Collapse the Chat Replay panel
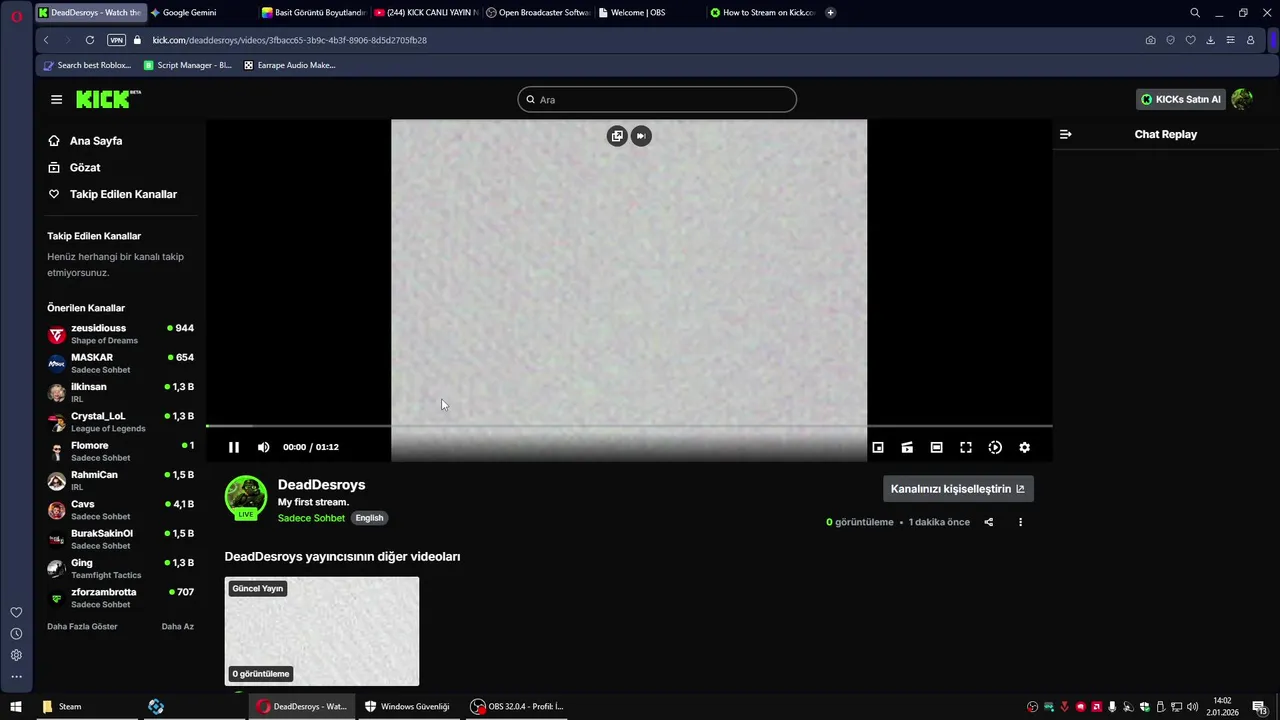 (x=1066, y=134)
